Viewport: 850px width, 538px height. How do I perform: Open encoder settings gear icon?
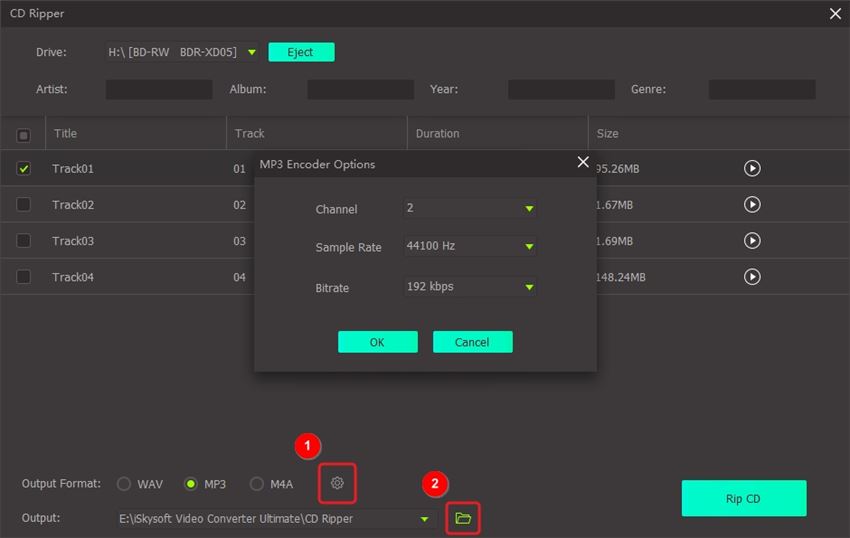337,484
